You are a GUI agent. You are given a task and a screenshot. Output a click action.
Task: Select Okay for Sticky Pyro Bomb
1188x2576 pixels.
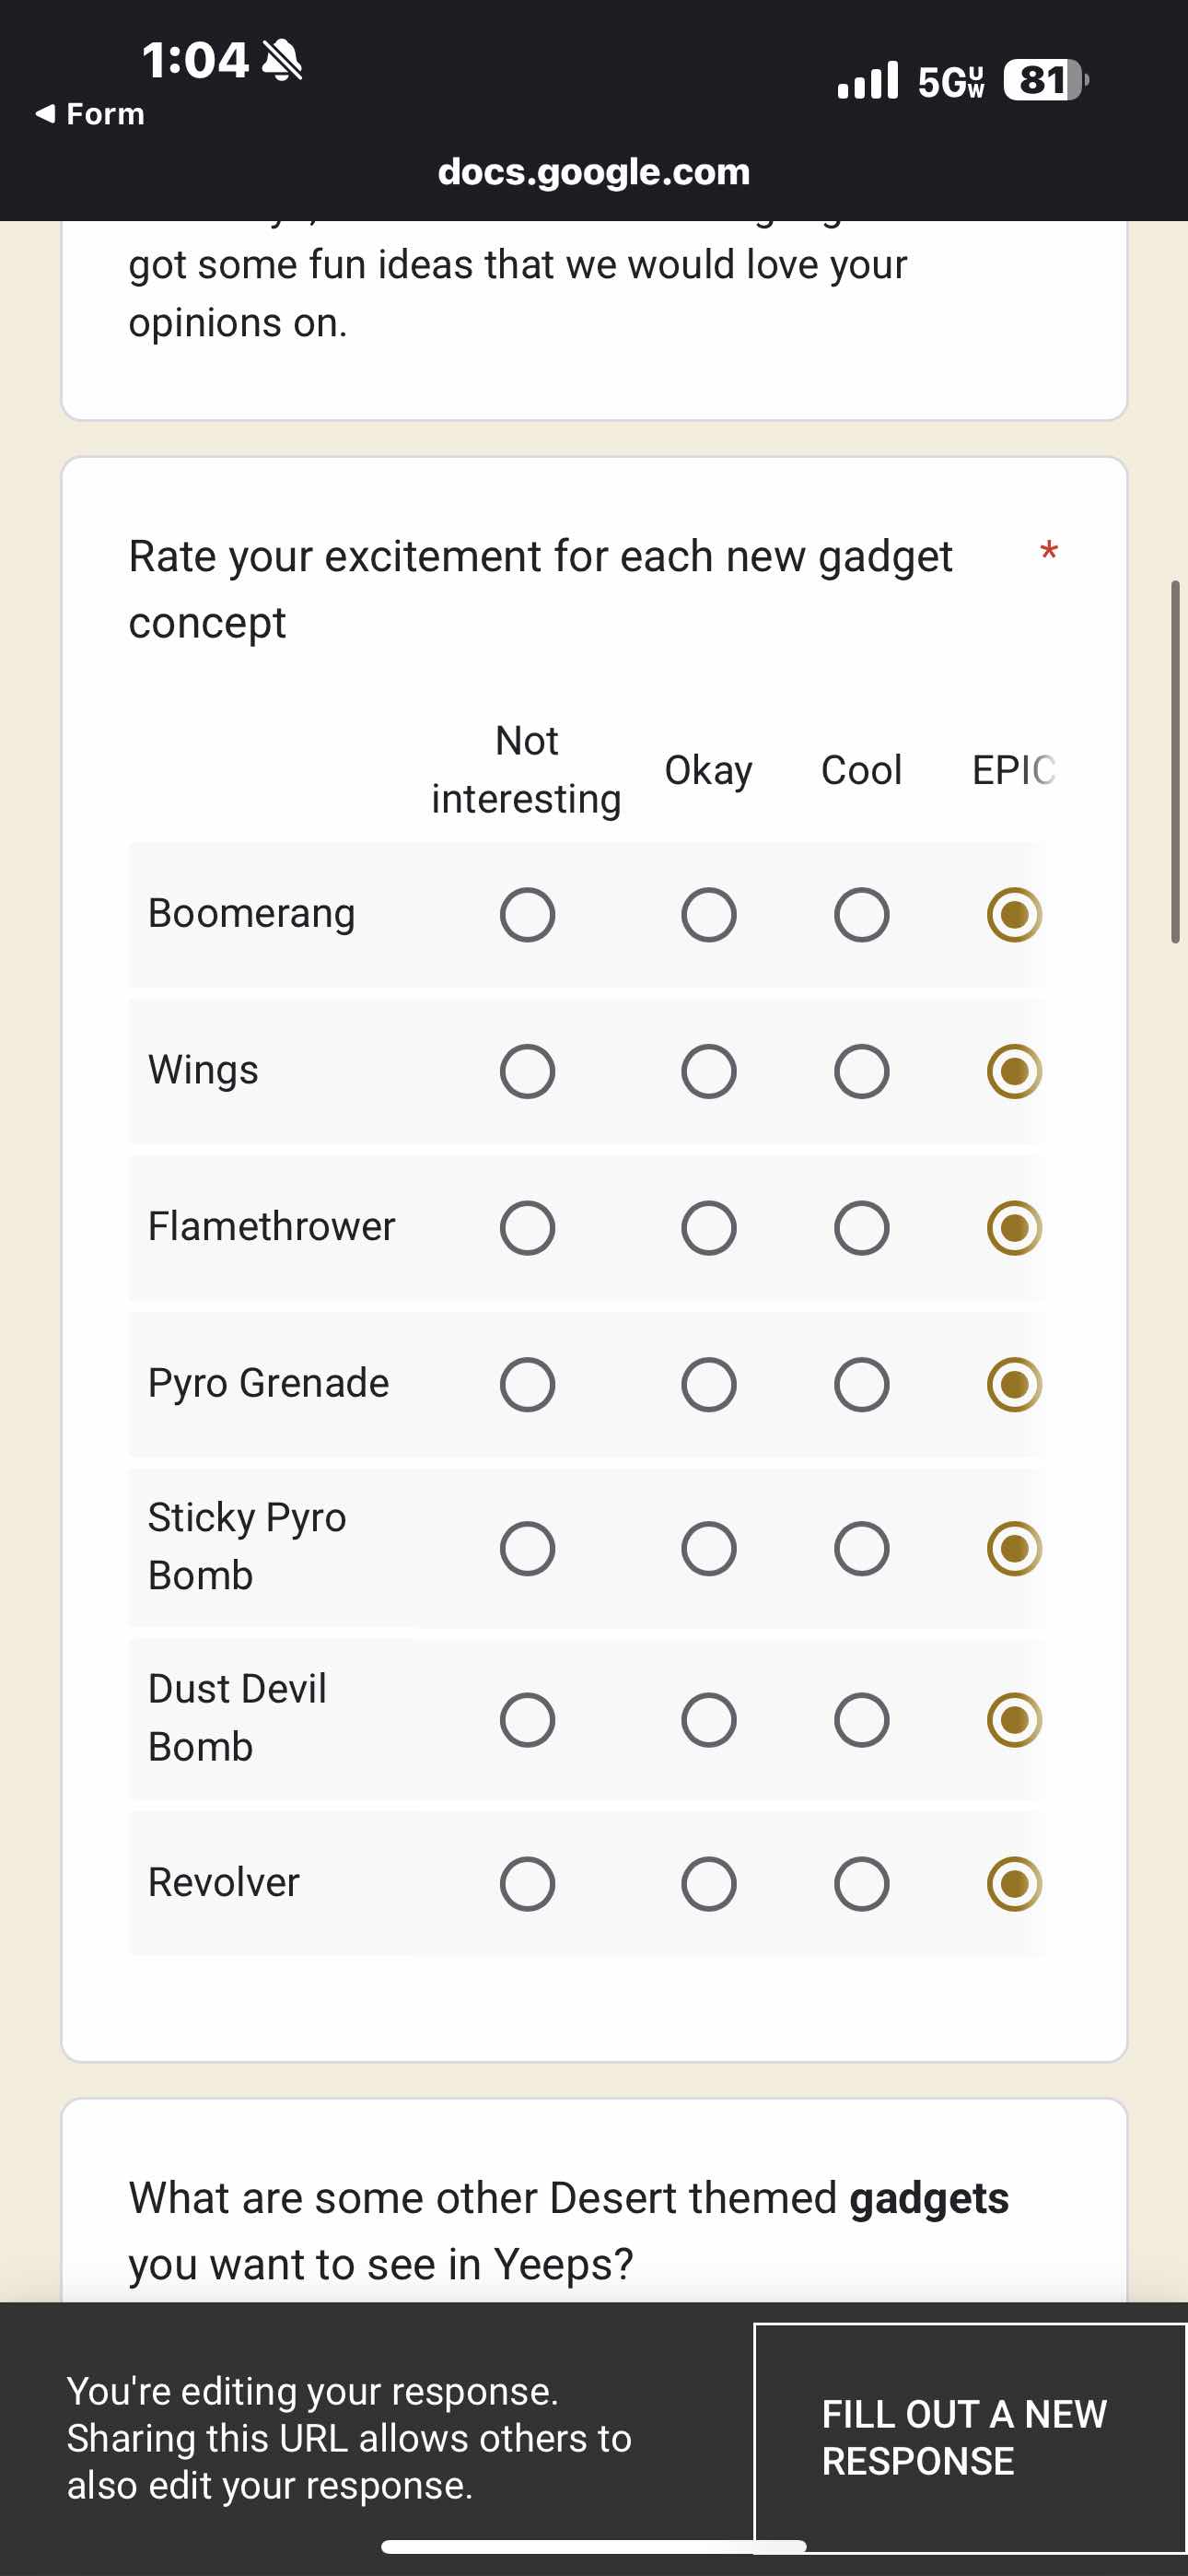point(709,1549)
